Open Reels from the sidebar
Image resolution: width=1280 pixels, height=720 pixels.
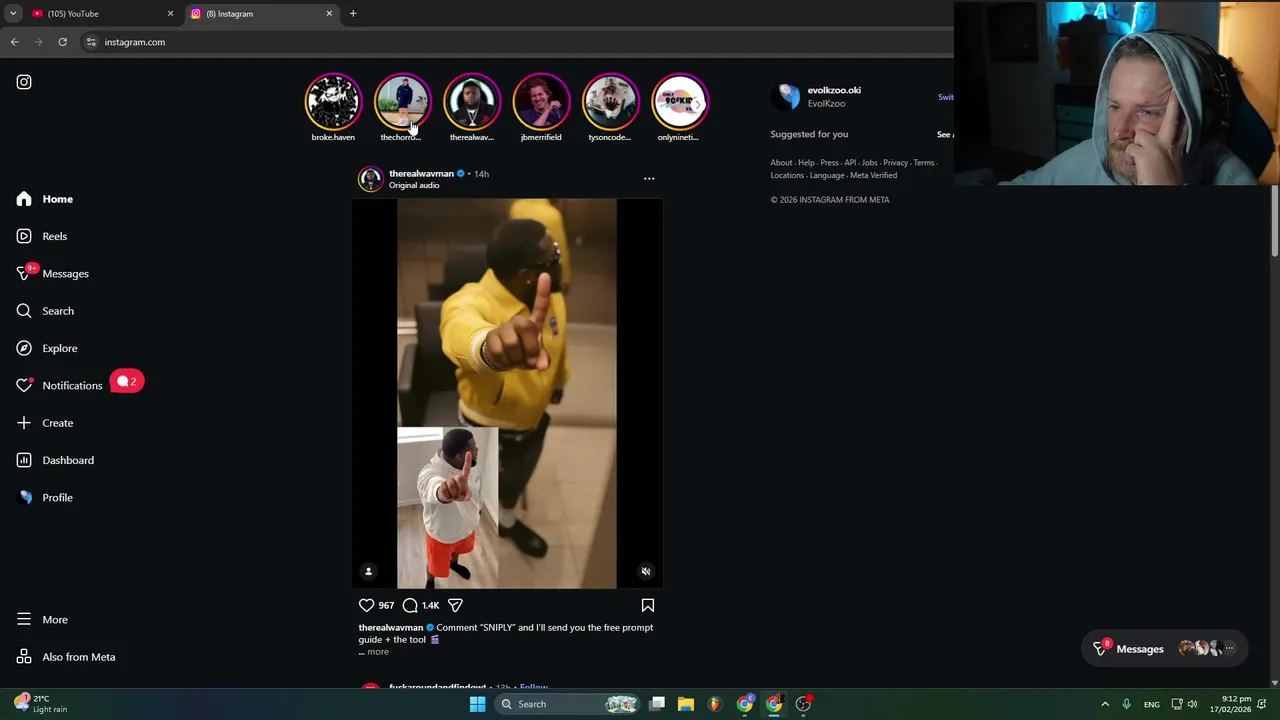42,236
